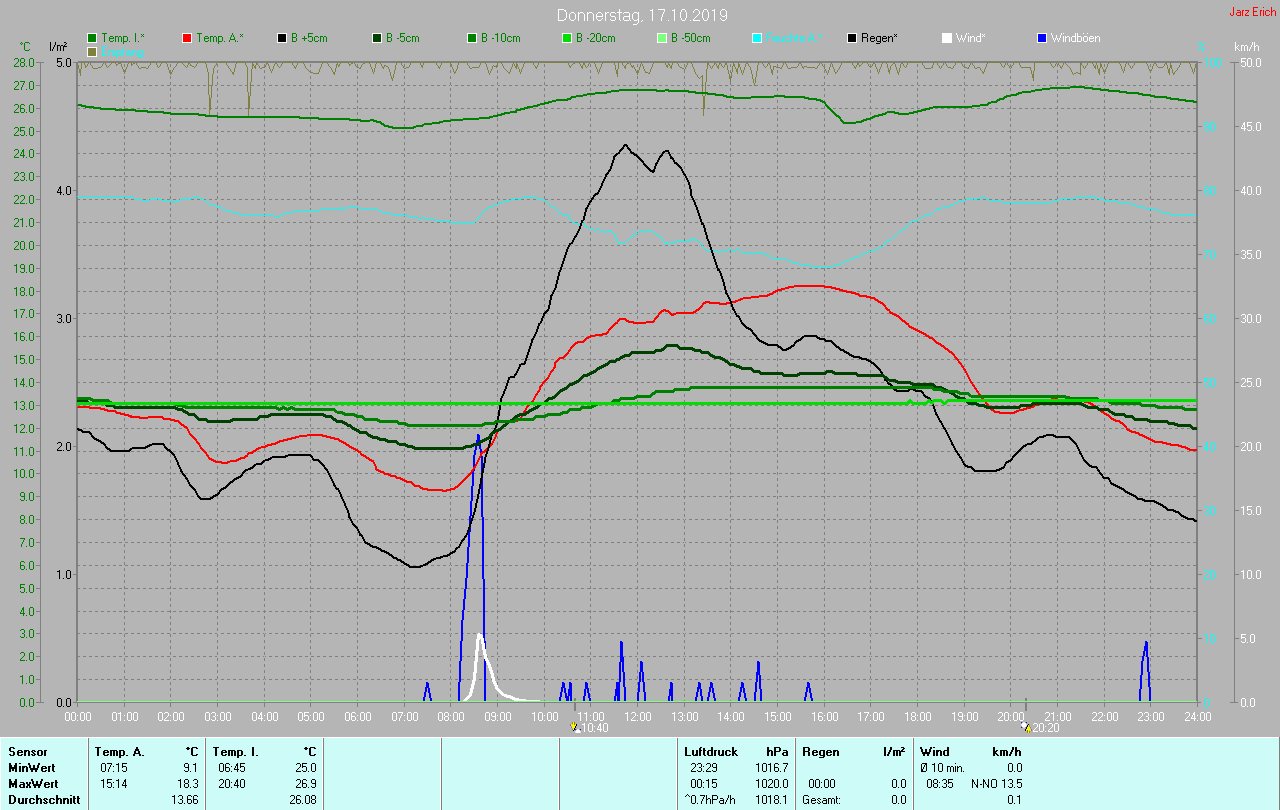The height and width of the screenshot is (810, 1280).
Task: Click the km/h axis unit label
Action: [1247, 47]
